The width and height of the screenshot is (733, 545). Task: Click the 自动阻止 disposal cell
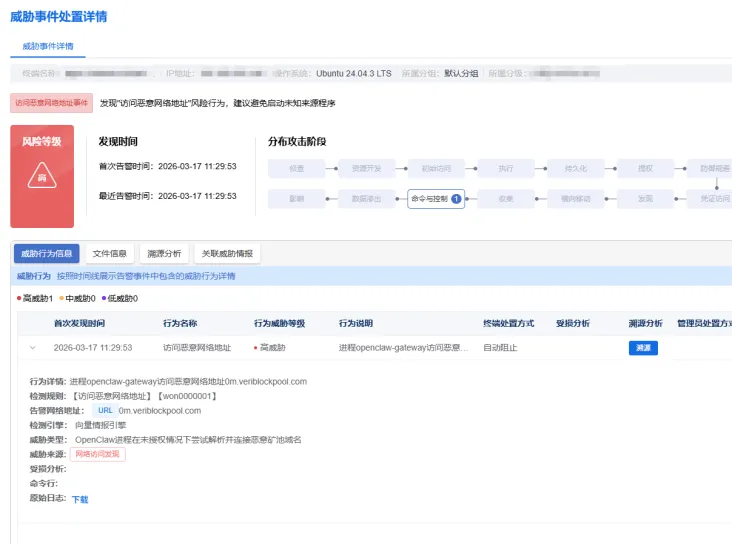tap(500, 347)
